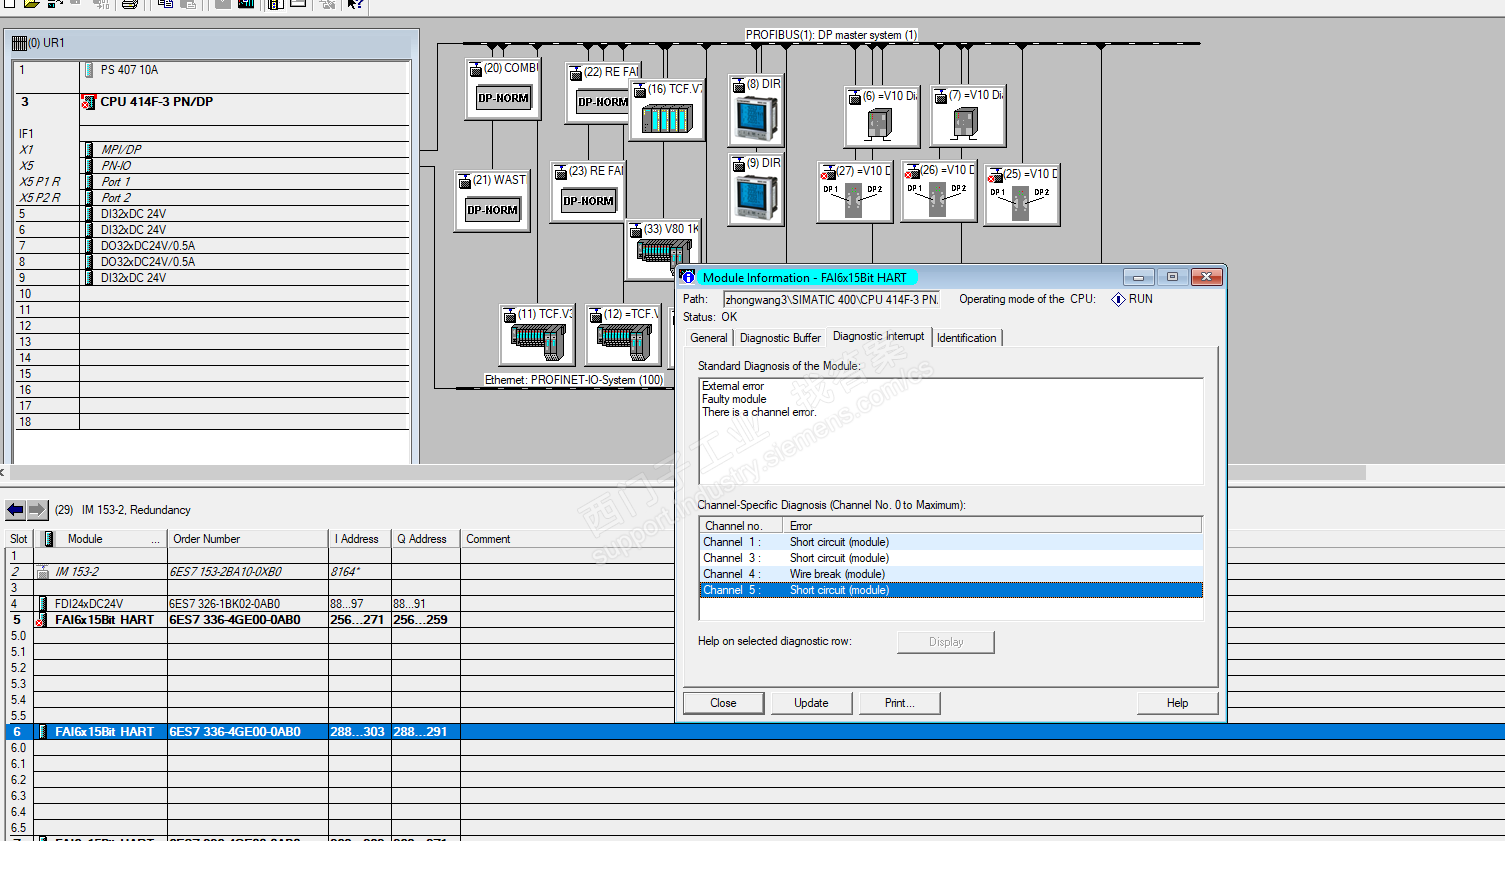This screenshot has width=1505, height=894.
Task: Click the Help button in the dialog
Action: [x=1178, y=703]
